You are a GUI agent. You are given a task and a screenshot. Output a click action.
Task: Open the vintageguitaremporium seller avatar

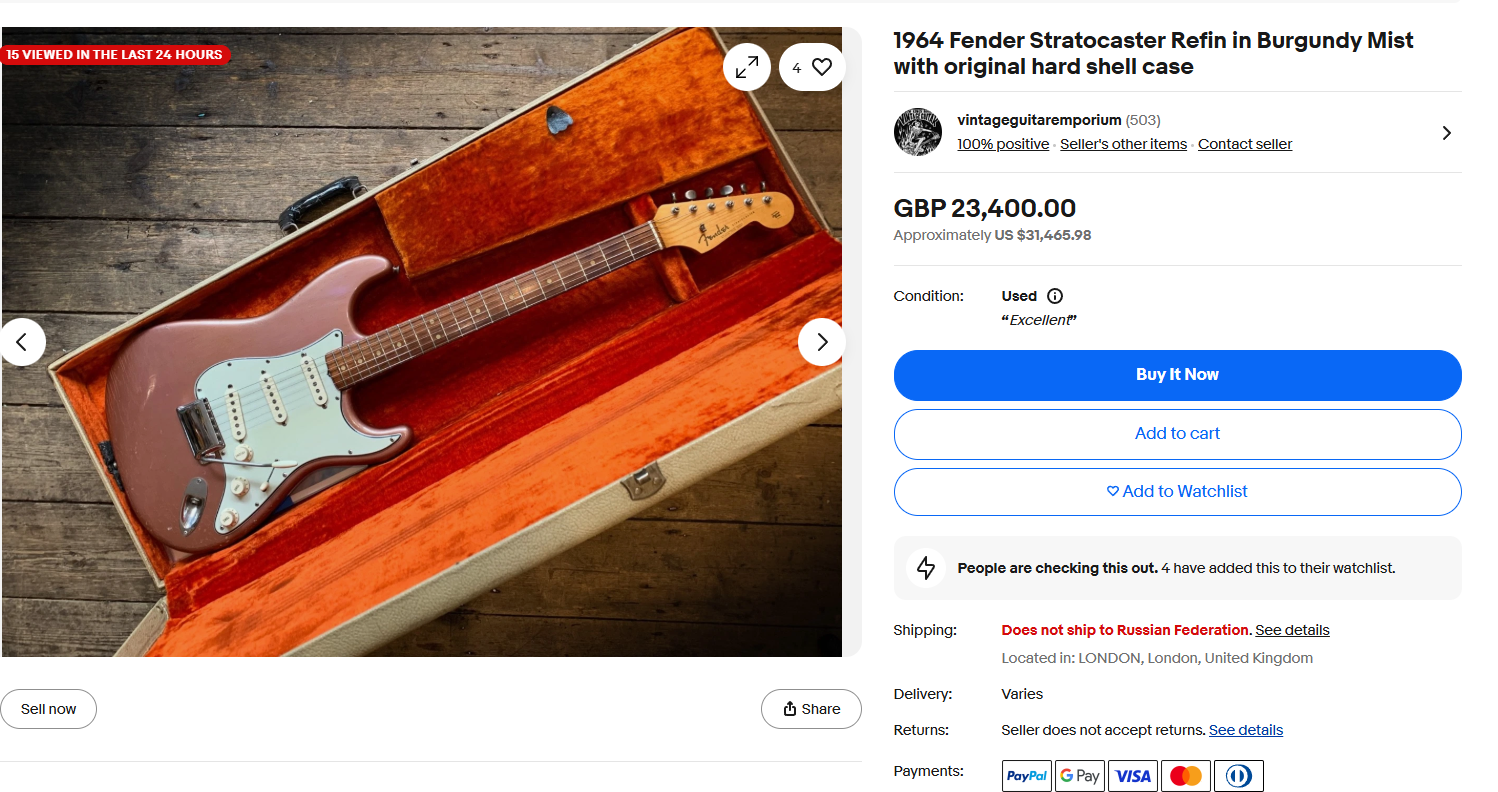917,132
